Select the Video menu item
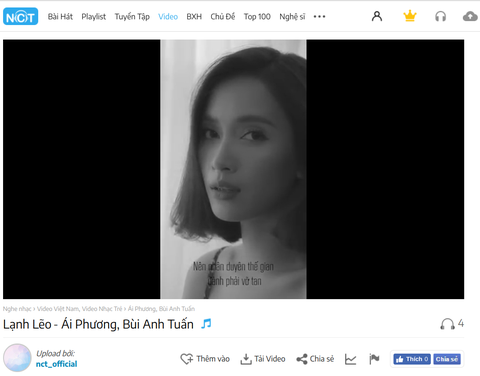 pyautogui.click(x=168, y=17)
